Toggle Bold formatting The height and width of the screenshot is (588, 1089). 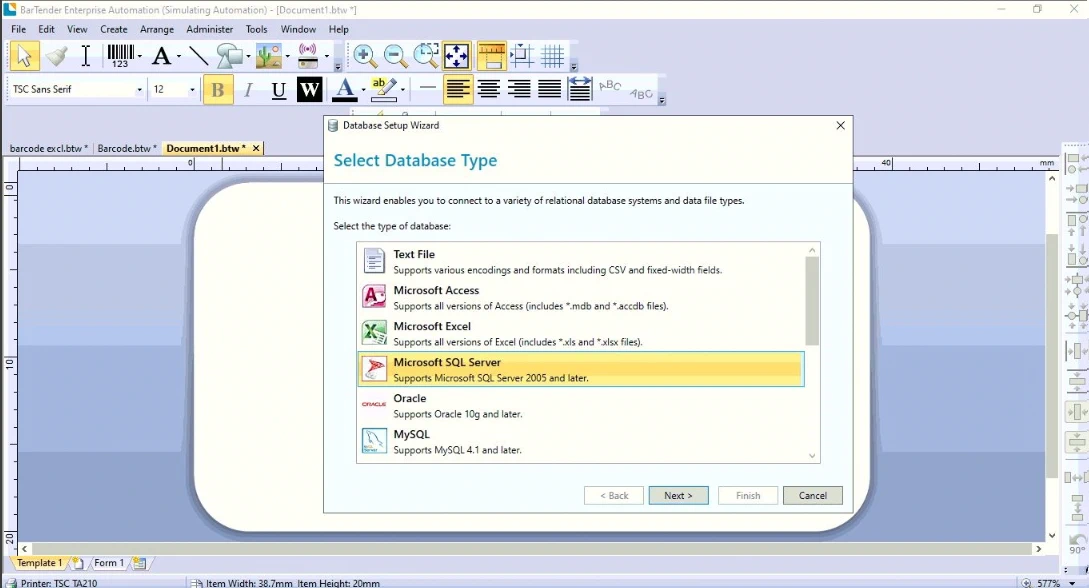click(x=217, y=90)
